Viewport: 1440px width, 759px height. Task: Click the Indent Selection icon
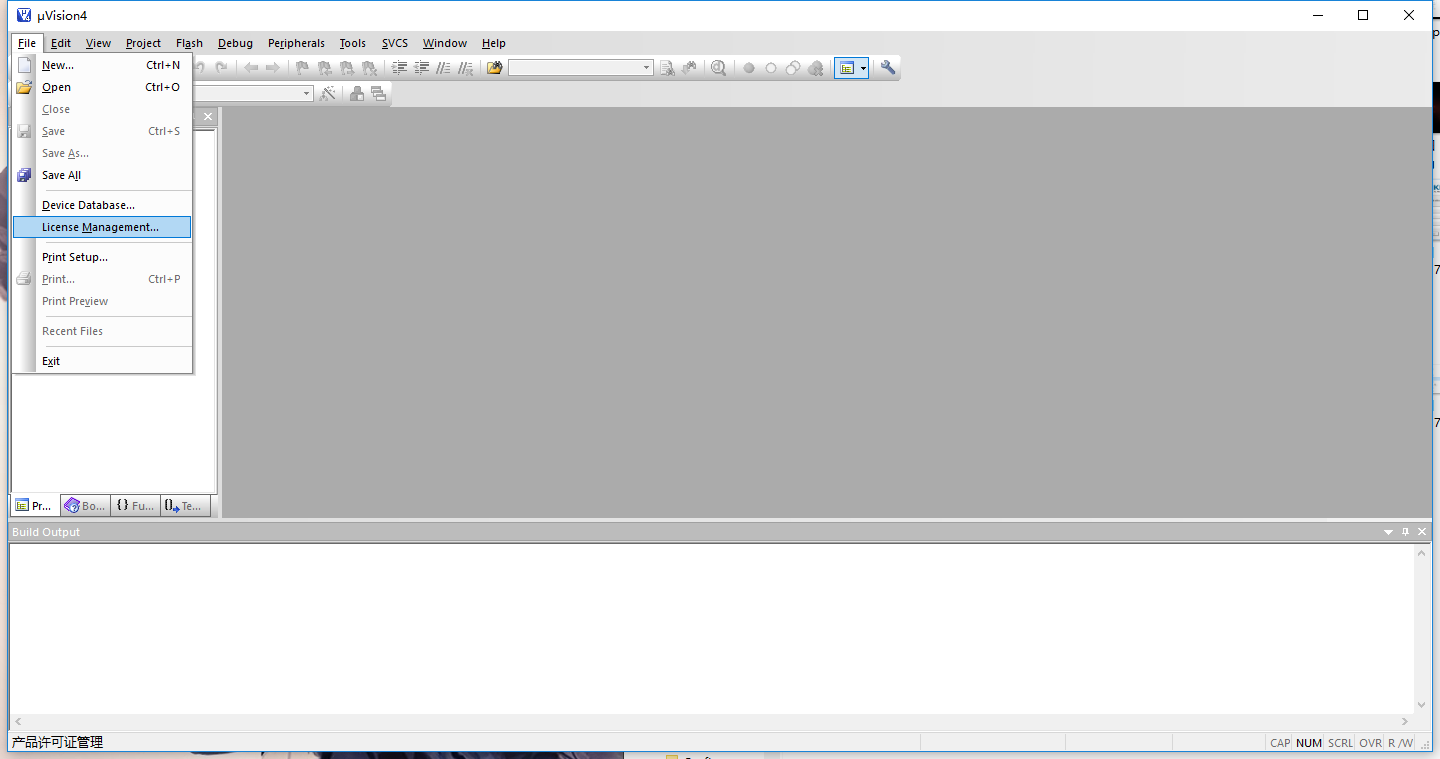pos(399,68)
